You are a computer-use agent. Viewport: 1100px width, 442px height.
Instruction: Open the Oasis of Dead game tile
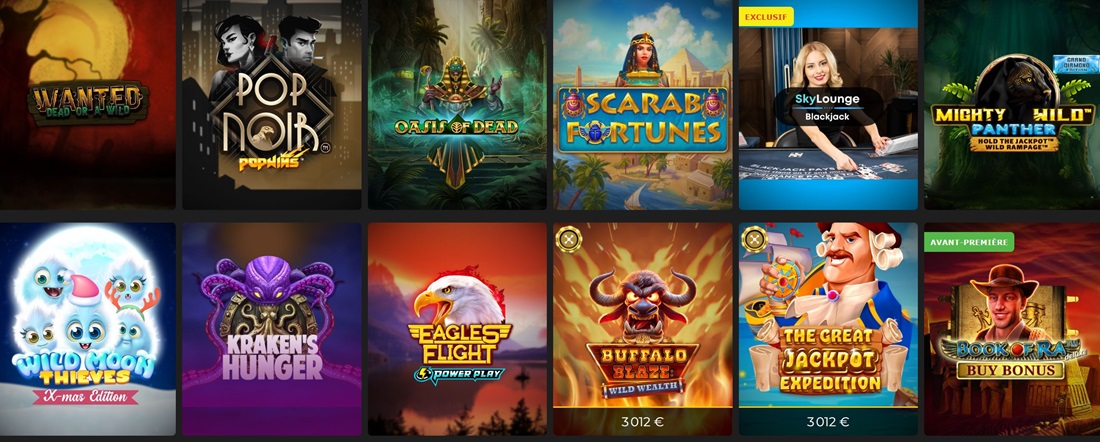[457, 104]
